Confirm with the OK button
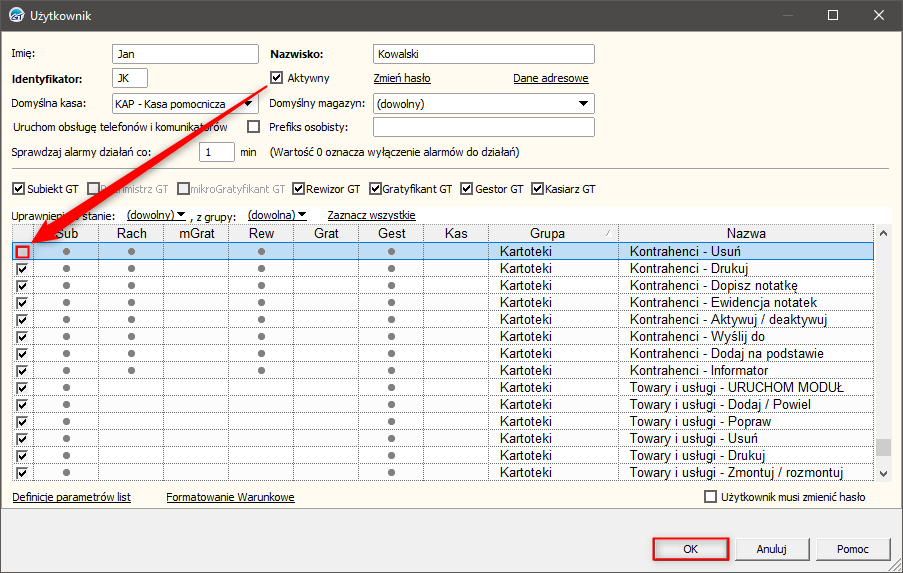 690,549
